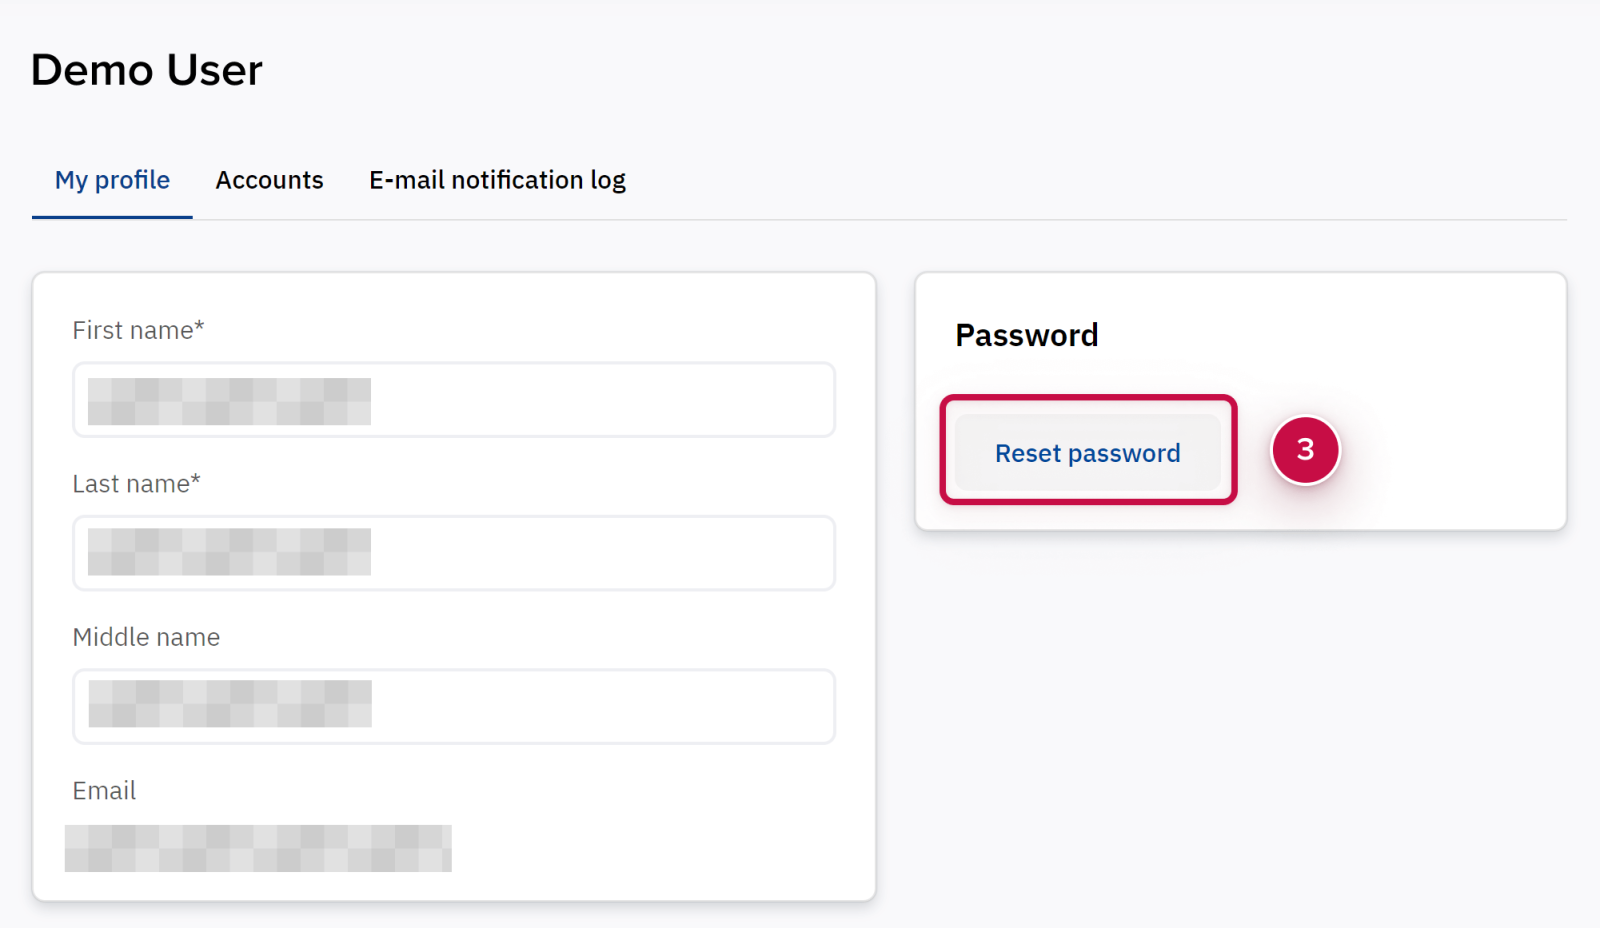Viewport: 1600px width, 928px height.
Task: Open the E-mail notification log tab
Action: tap(497, 180)
